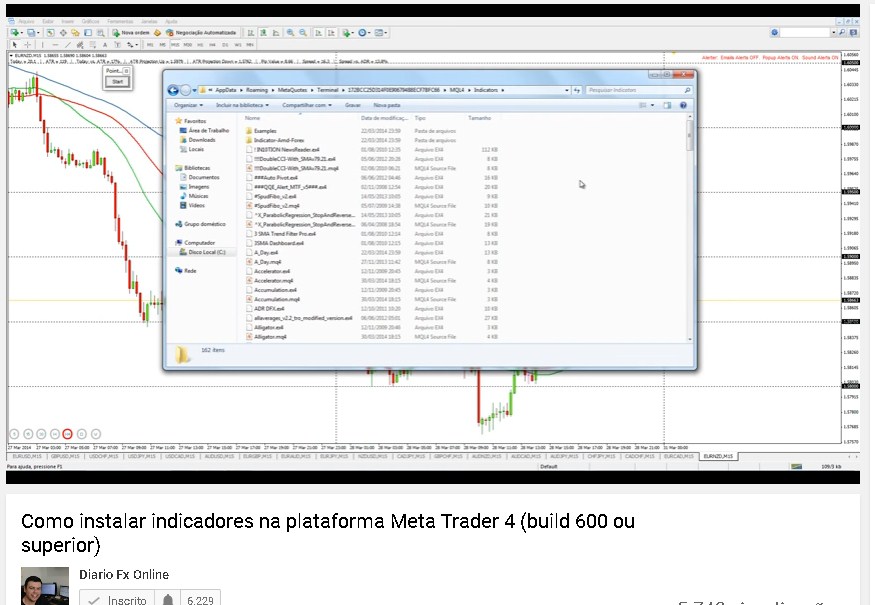Select the crosshair tool
875x605 pixels.
coord(27,45)
